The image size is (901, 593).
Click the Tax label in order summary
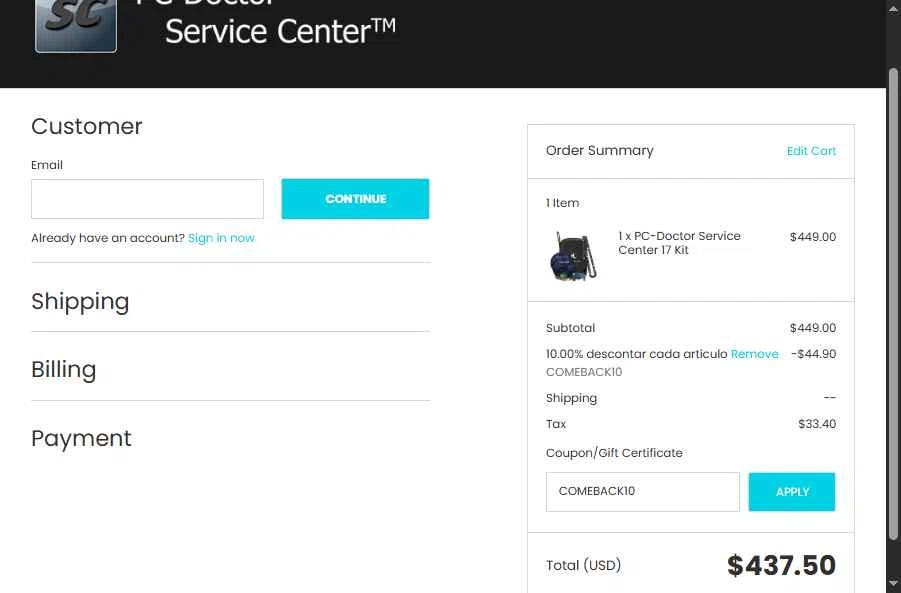coord(556,424)
